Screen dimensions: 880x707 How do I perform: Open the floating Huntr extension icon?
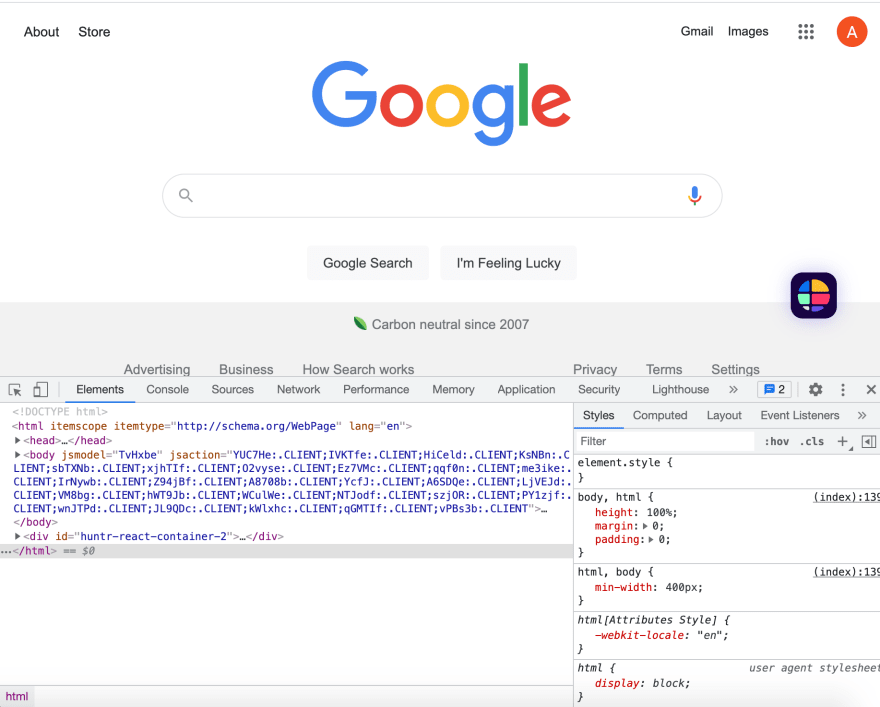pyautogui.click(x=813, y=295)
